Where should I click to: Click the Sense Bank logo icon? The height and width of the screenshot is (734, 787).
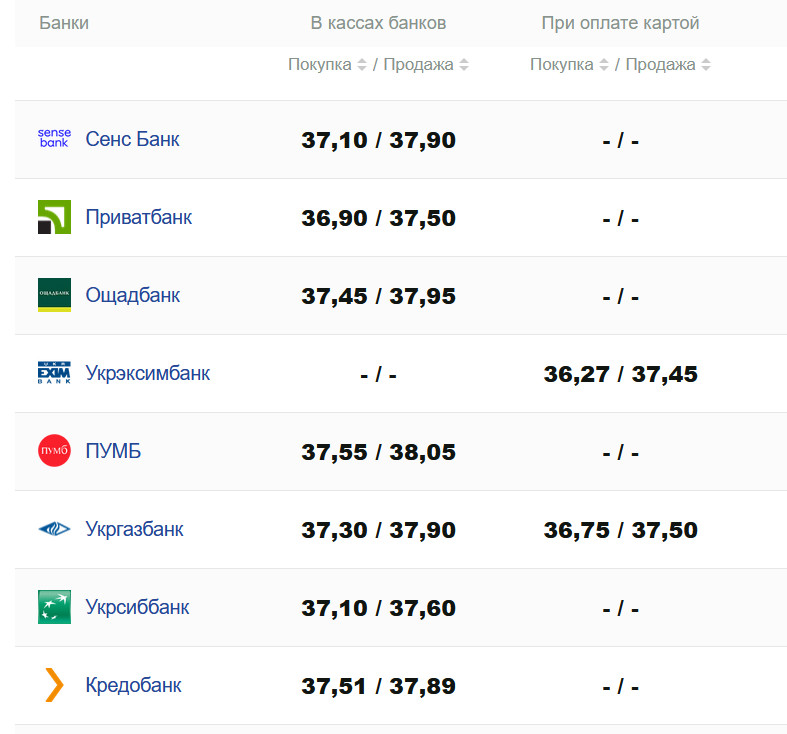click(54, 139)
